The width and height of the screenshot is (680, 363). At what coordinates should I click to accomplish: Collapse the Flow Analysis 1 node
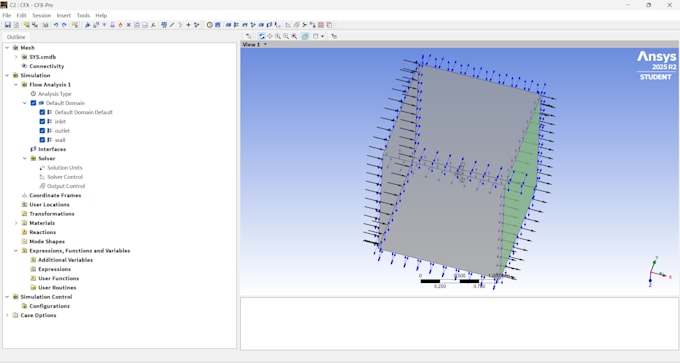(16, 85)
